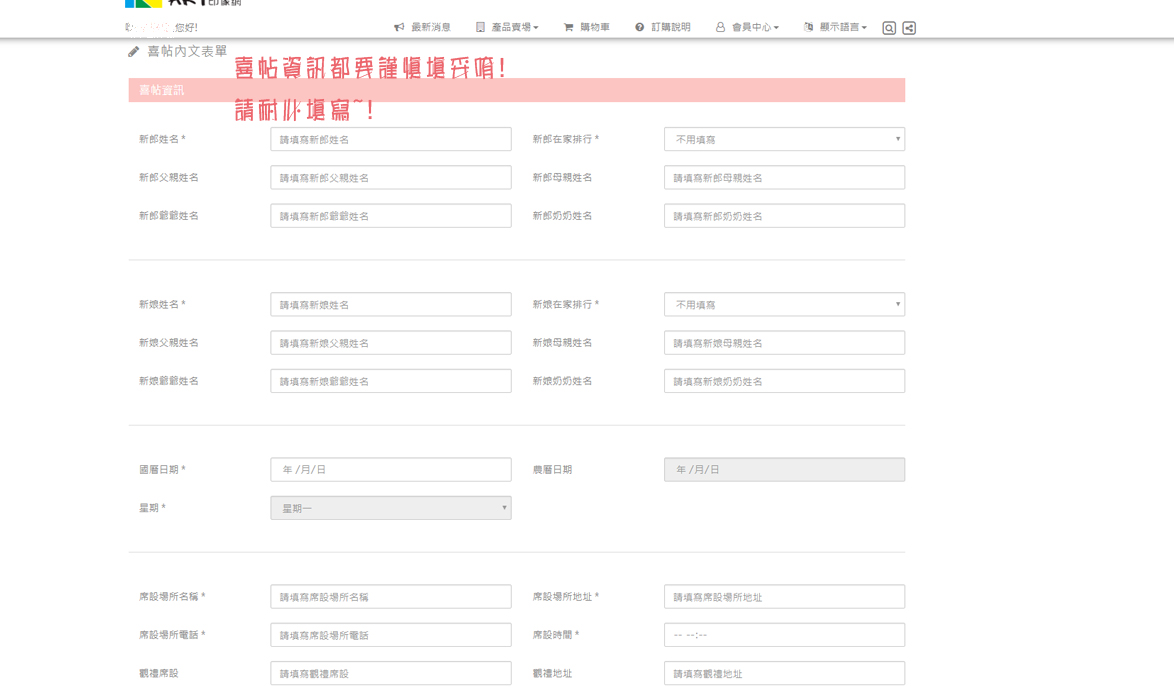Focus the 新郎爺爺姓名 input field

coord(391,216)
